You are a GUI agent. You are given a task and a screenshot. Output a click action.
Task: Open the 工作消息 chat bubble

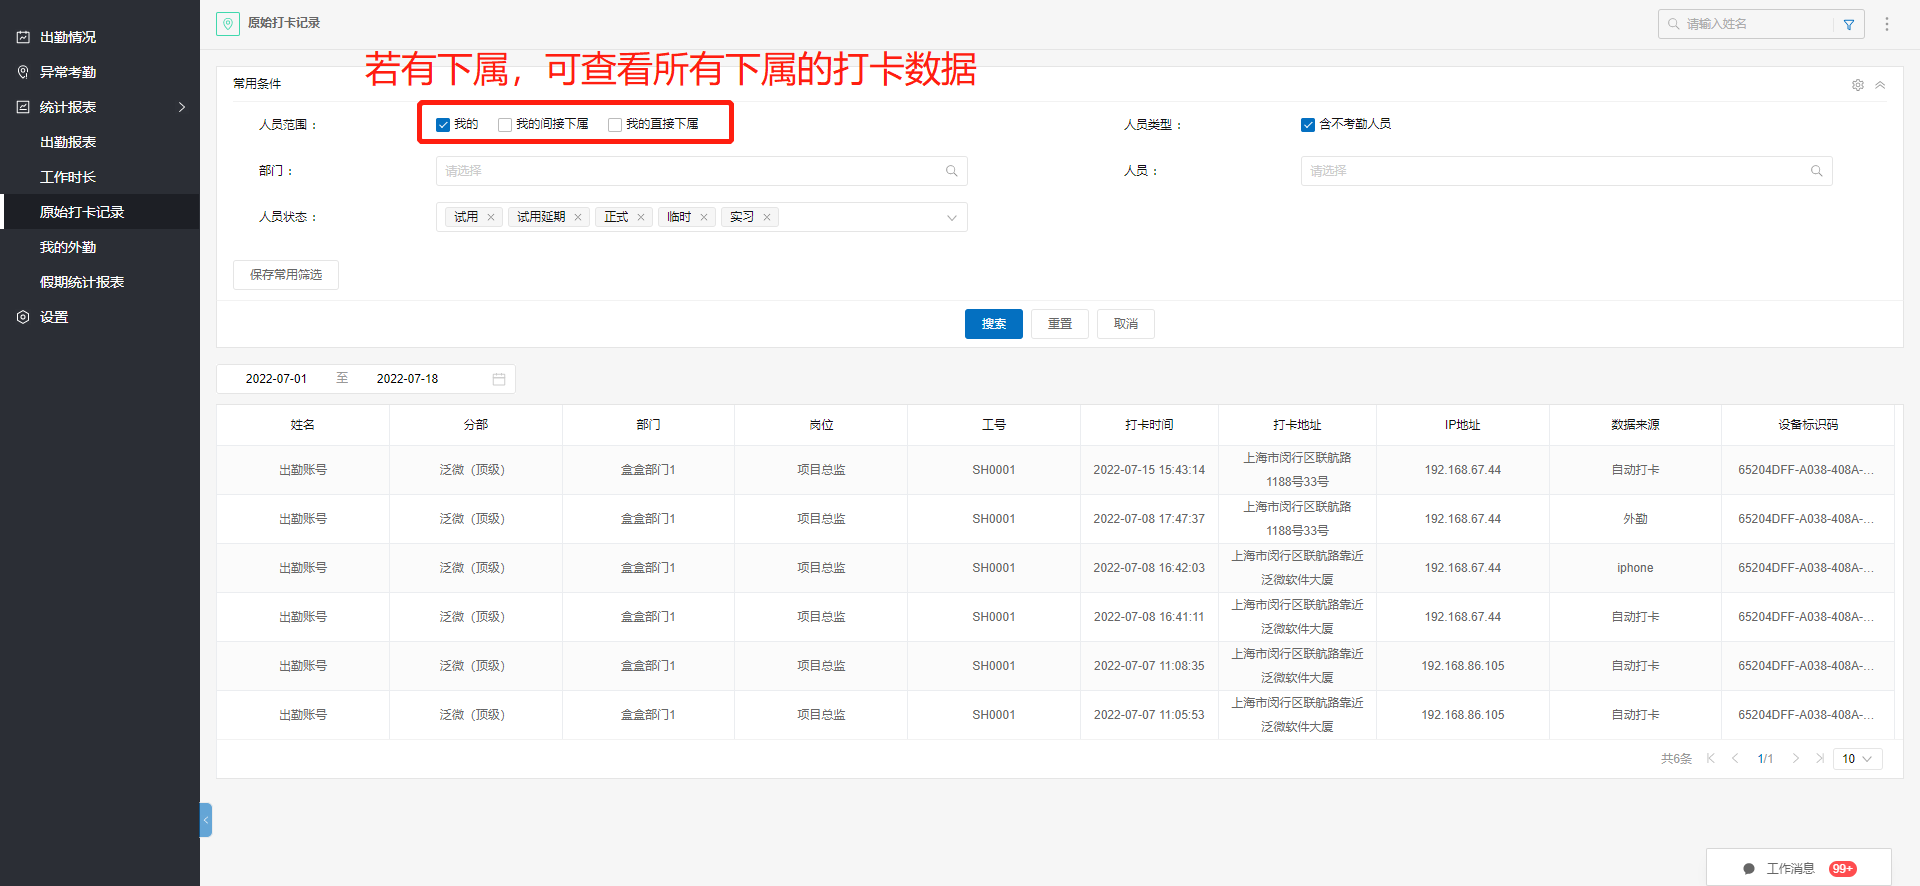coord(1749,869)
